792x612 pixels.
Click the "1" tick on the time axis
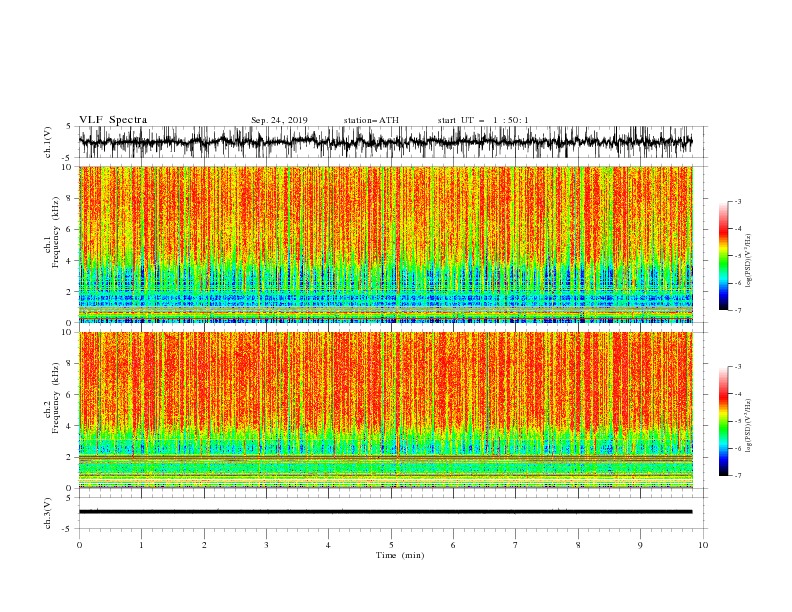tap(141, 545)
